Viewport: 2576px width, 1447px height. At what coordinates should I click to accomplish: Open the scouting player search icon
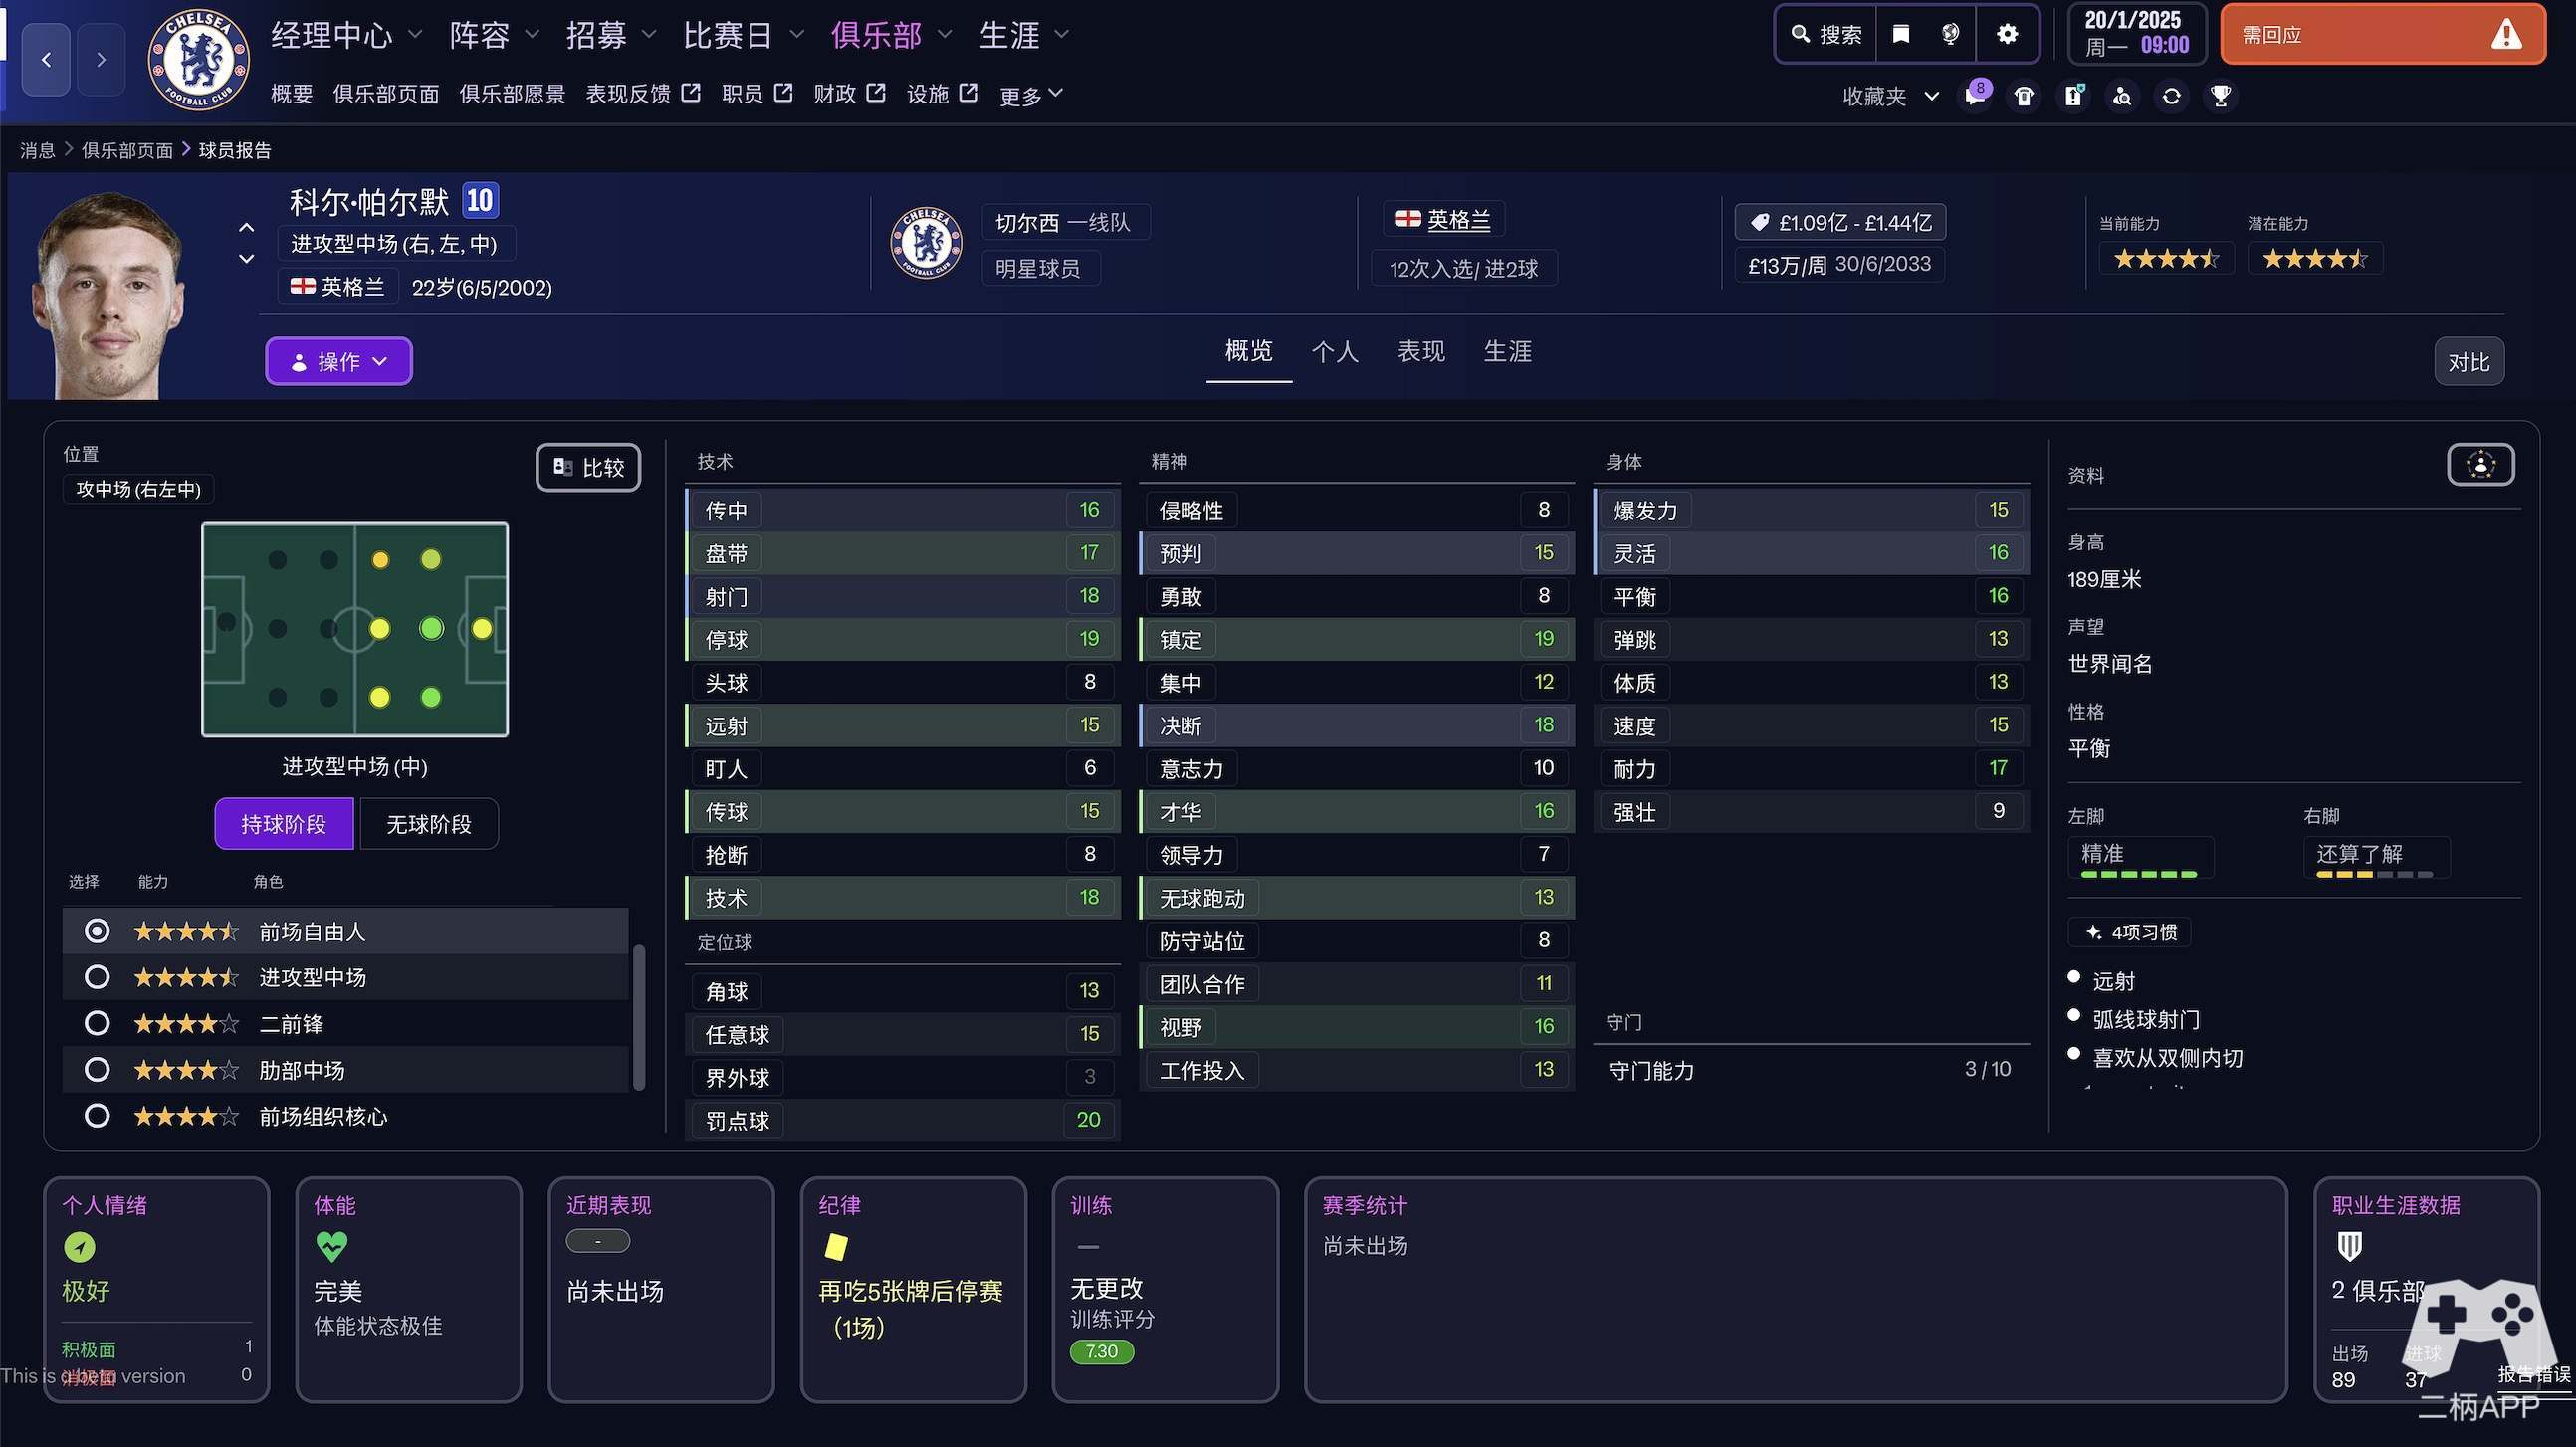coord(2122,96)
